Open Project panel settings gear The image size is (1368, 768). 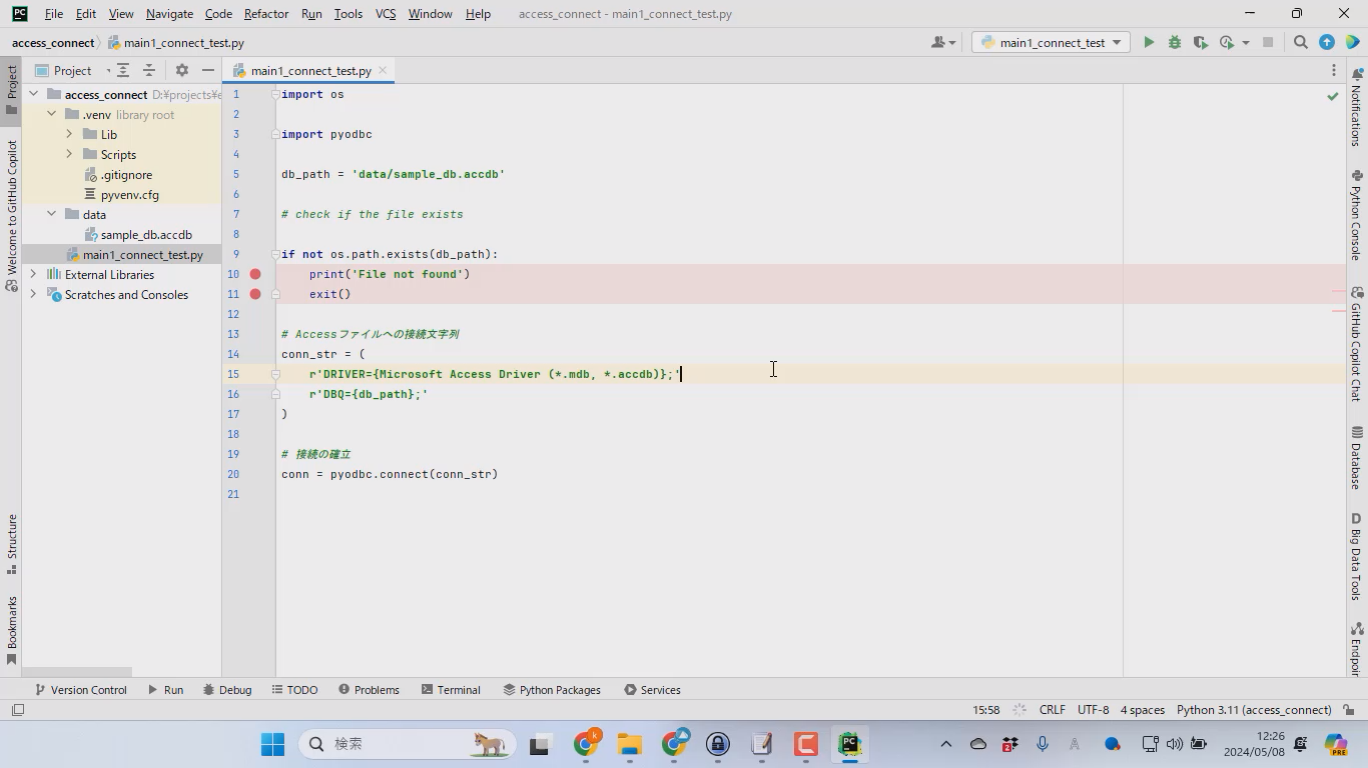pyautogui.click(x=181, y=70)
